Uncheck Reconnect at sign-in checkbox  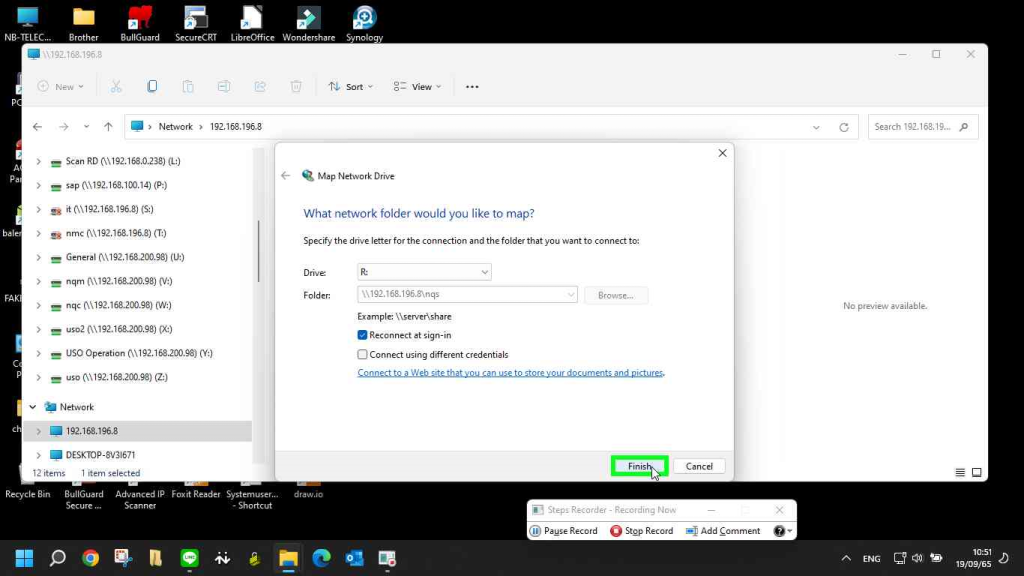pyautogui.click(x=363, y=335)
